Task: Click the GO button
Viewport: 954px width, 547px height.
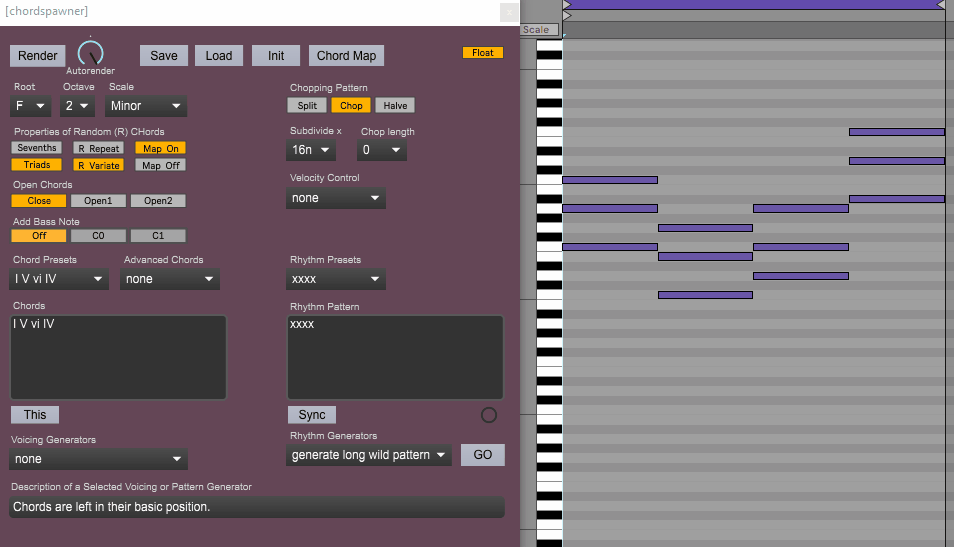Action: pyautogui.click(x=482, y=455)
